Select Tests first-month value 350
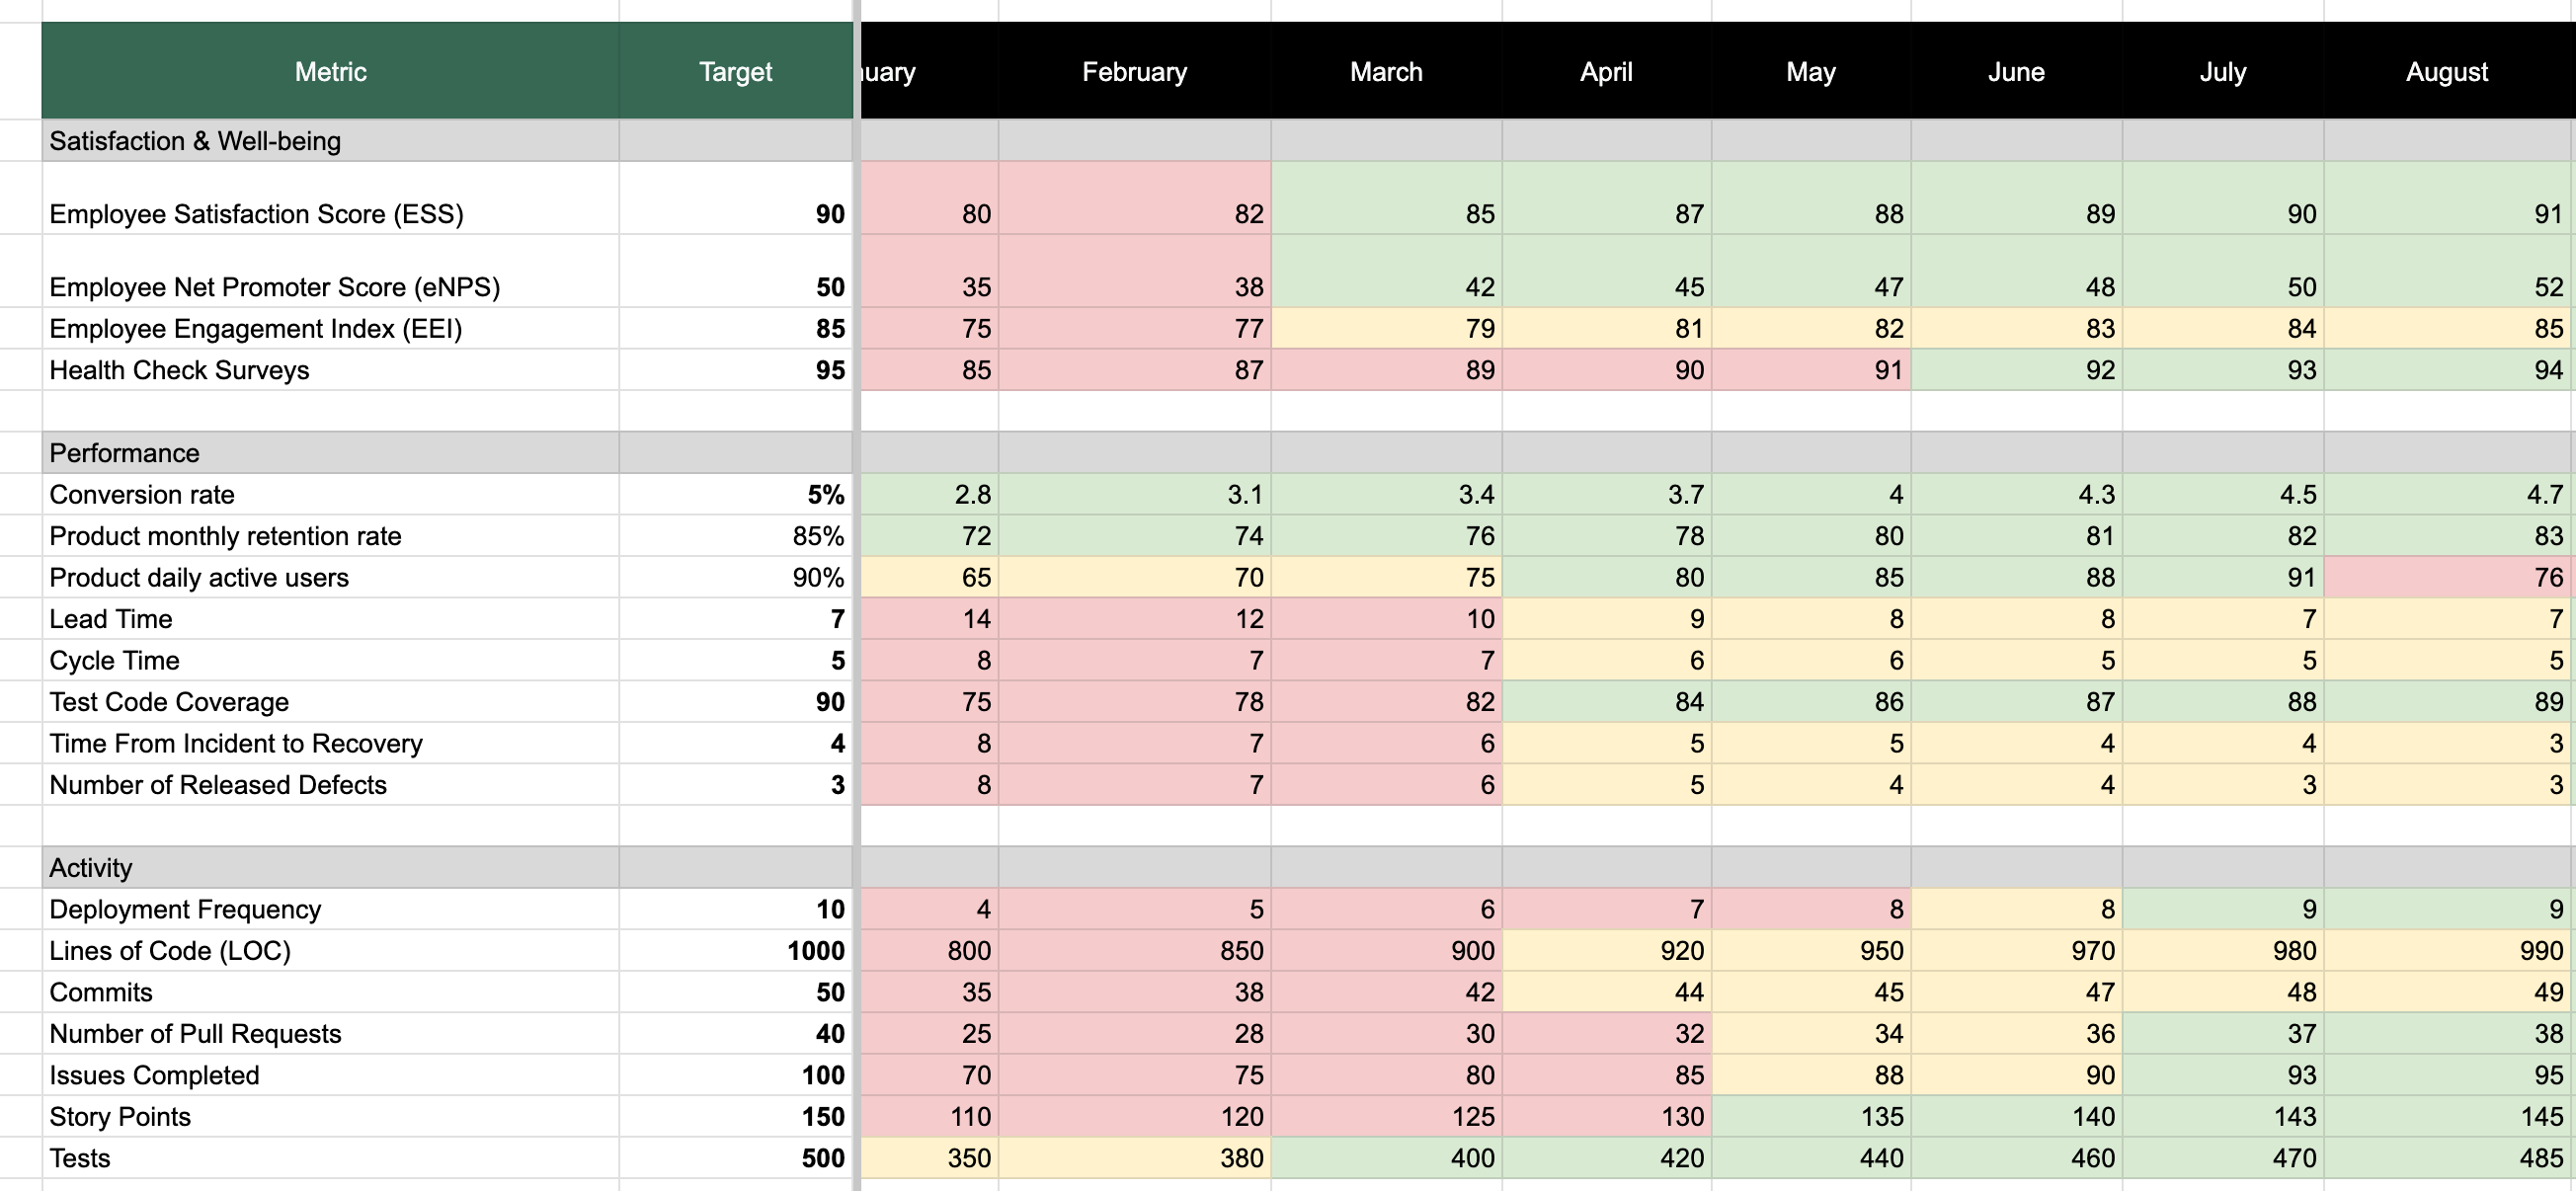Screen dimensions: 2576x1191 (929, 1158)
